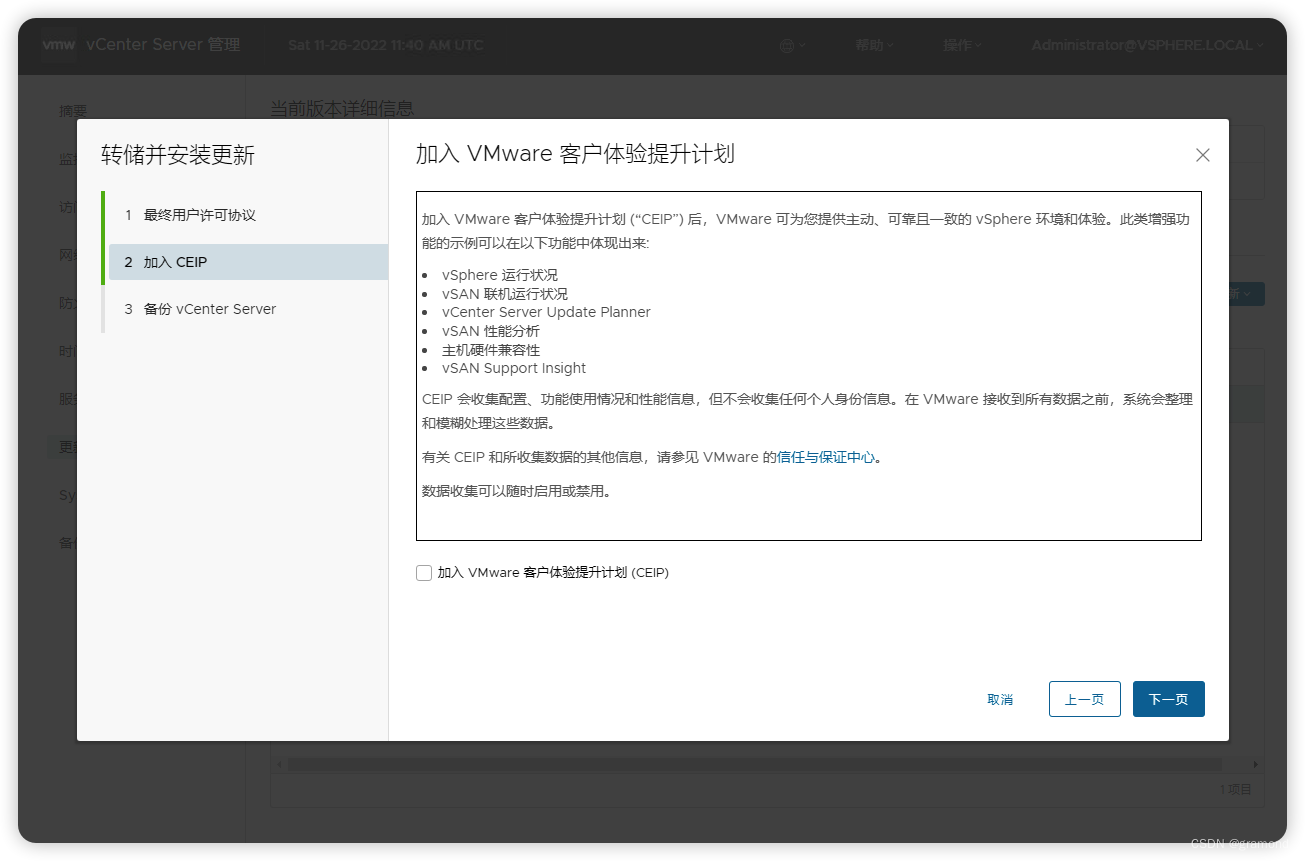Open the 信任与保证中心 link
The image size is (1305, 861).
point(826,457)
